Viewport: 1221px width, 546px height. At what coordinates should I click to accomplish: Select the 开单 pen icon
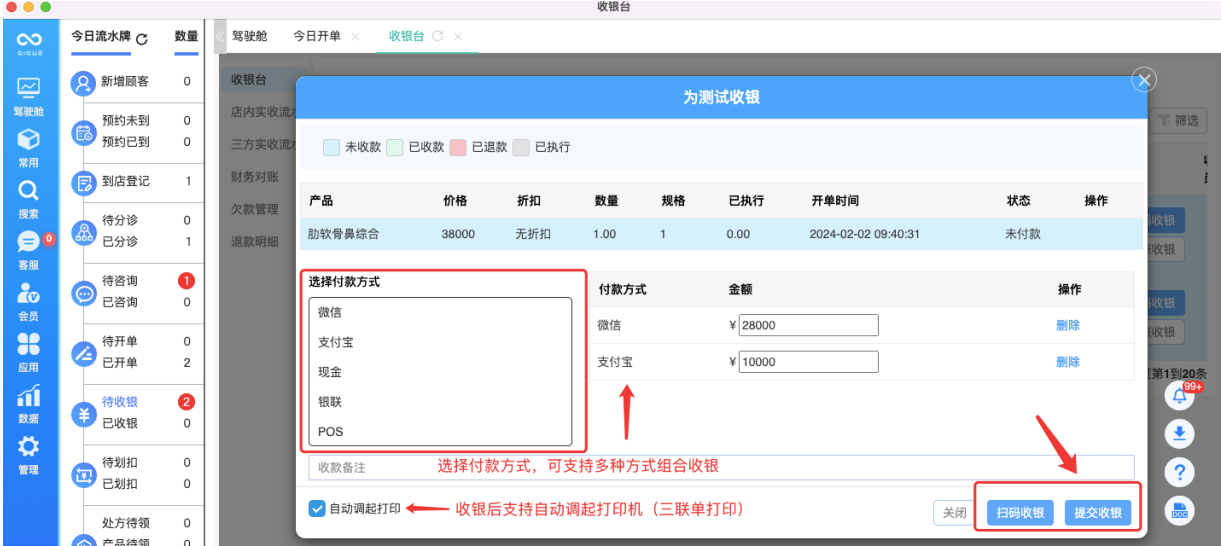coord(83,353)
